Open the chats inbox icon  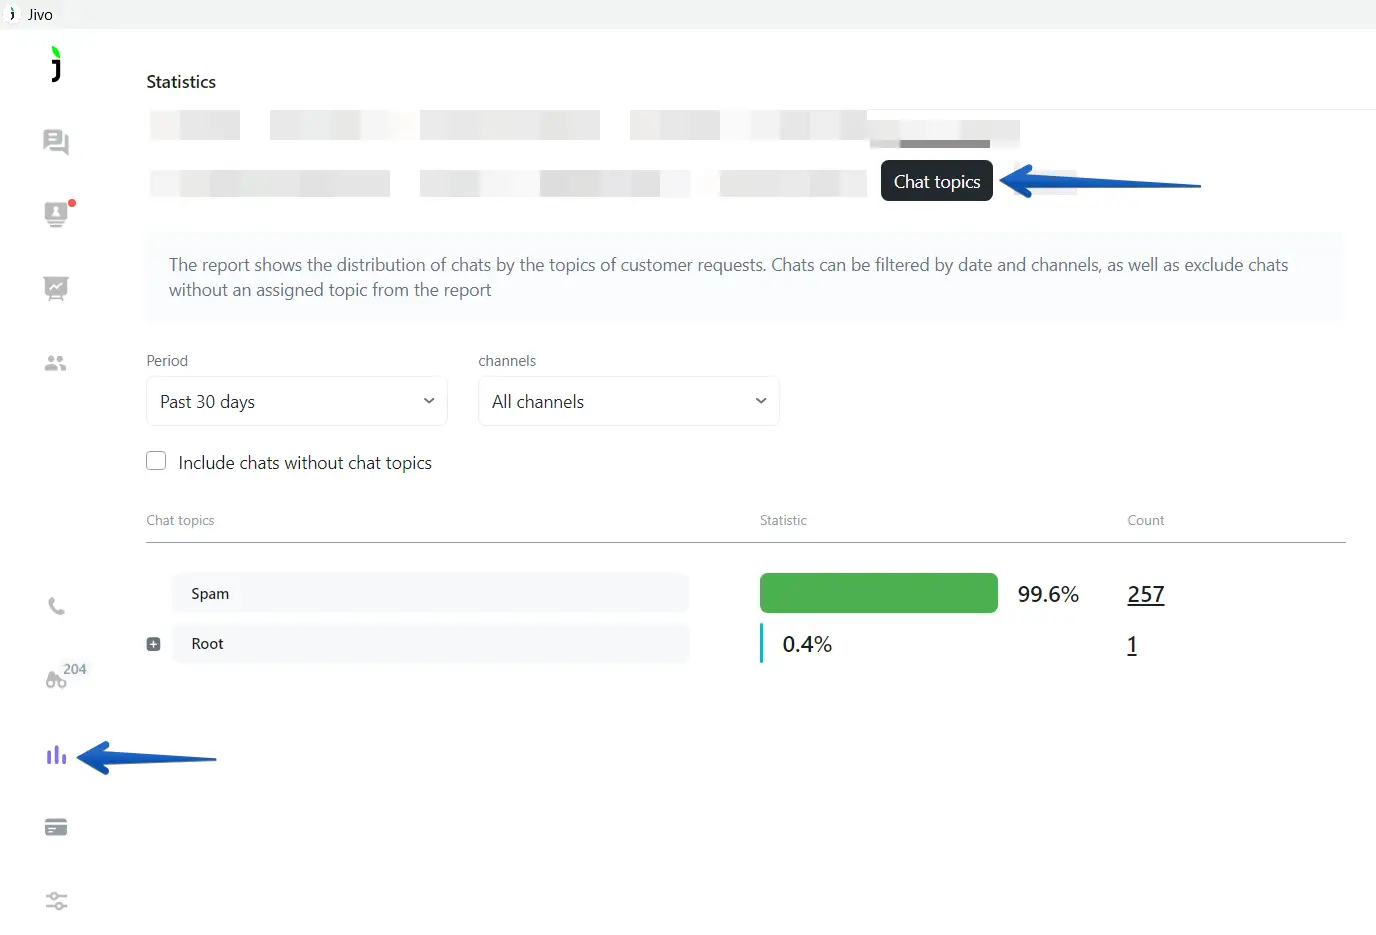coord(56,142)
